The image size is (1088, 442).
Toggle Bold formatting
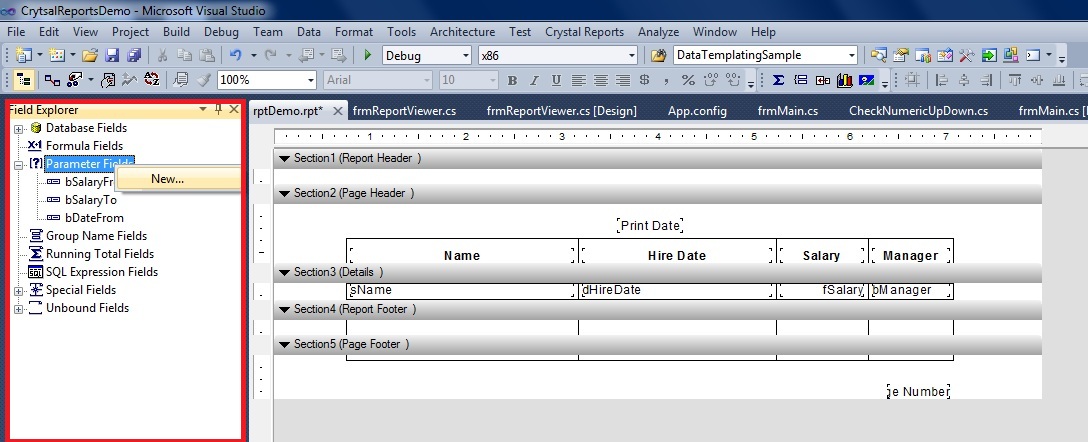[512, 80]
